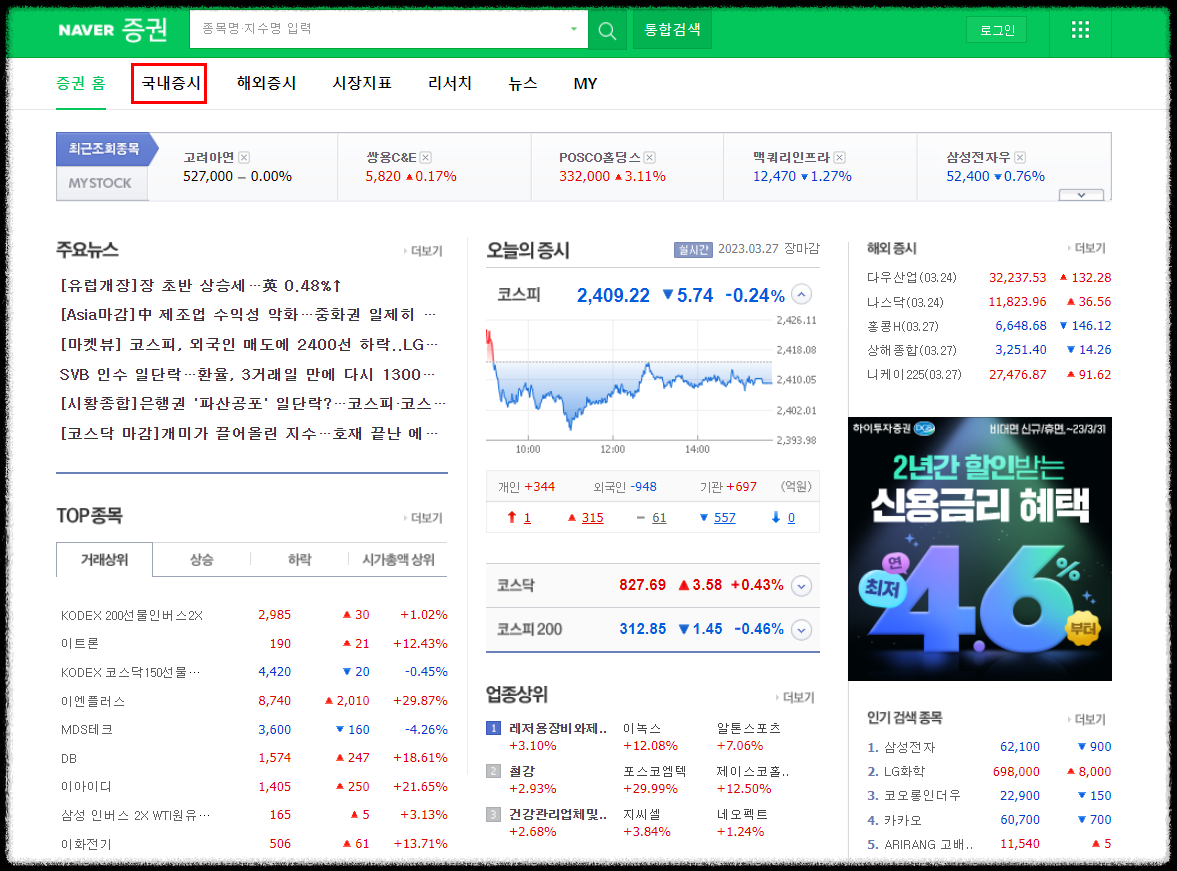1177x871 pixels.
Task: Select the MYSTOCK tab
Action: click(x=101, y=183)
